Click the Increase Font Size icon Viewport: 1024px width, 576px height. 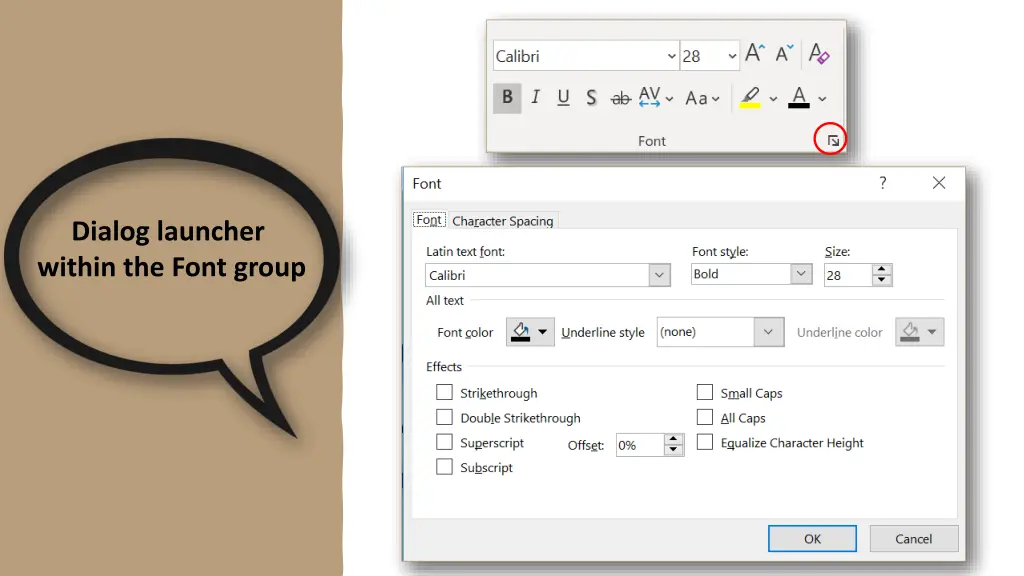[x=754, y=53]
